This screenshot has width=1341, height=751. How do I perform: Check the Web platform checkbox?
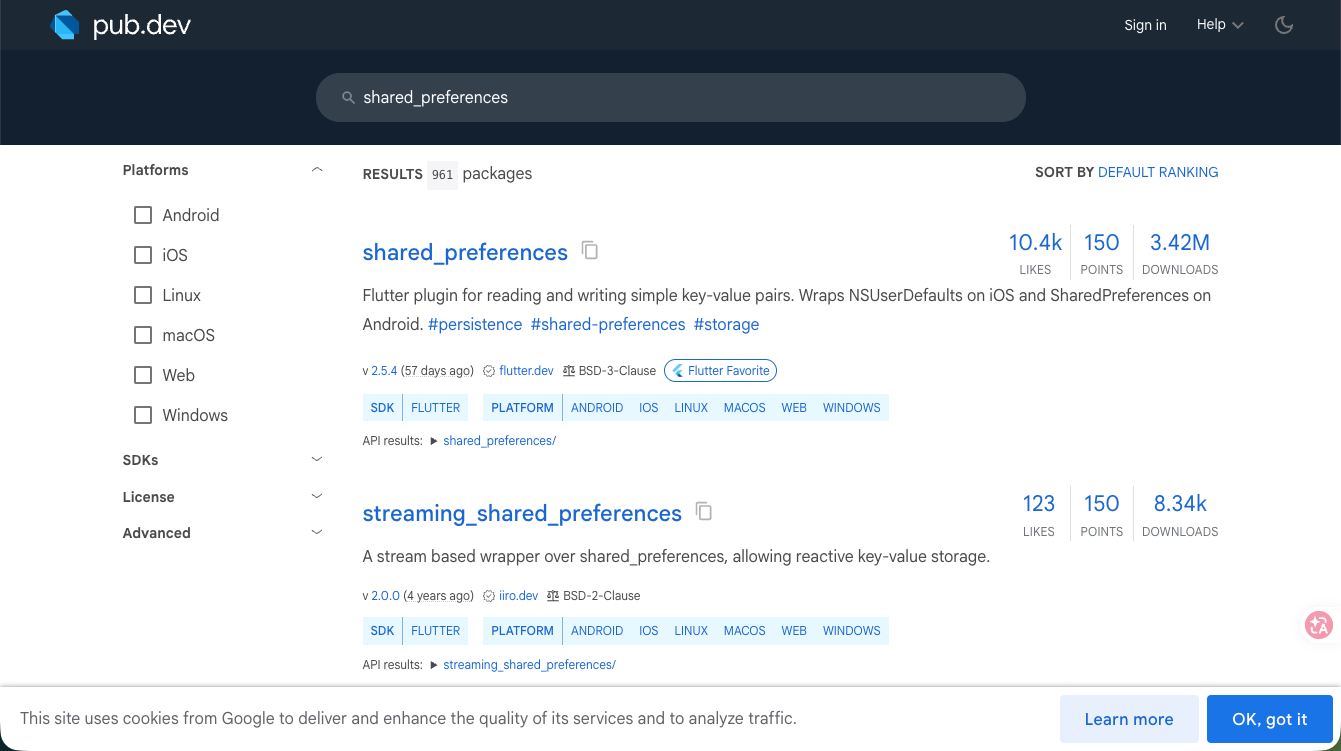tap(143, 375)
